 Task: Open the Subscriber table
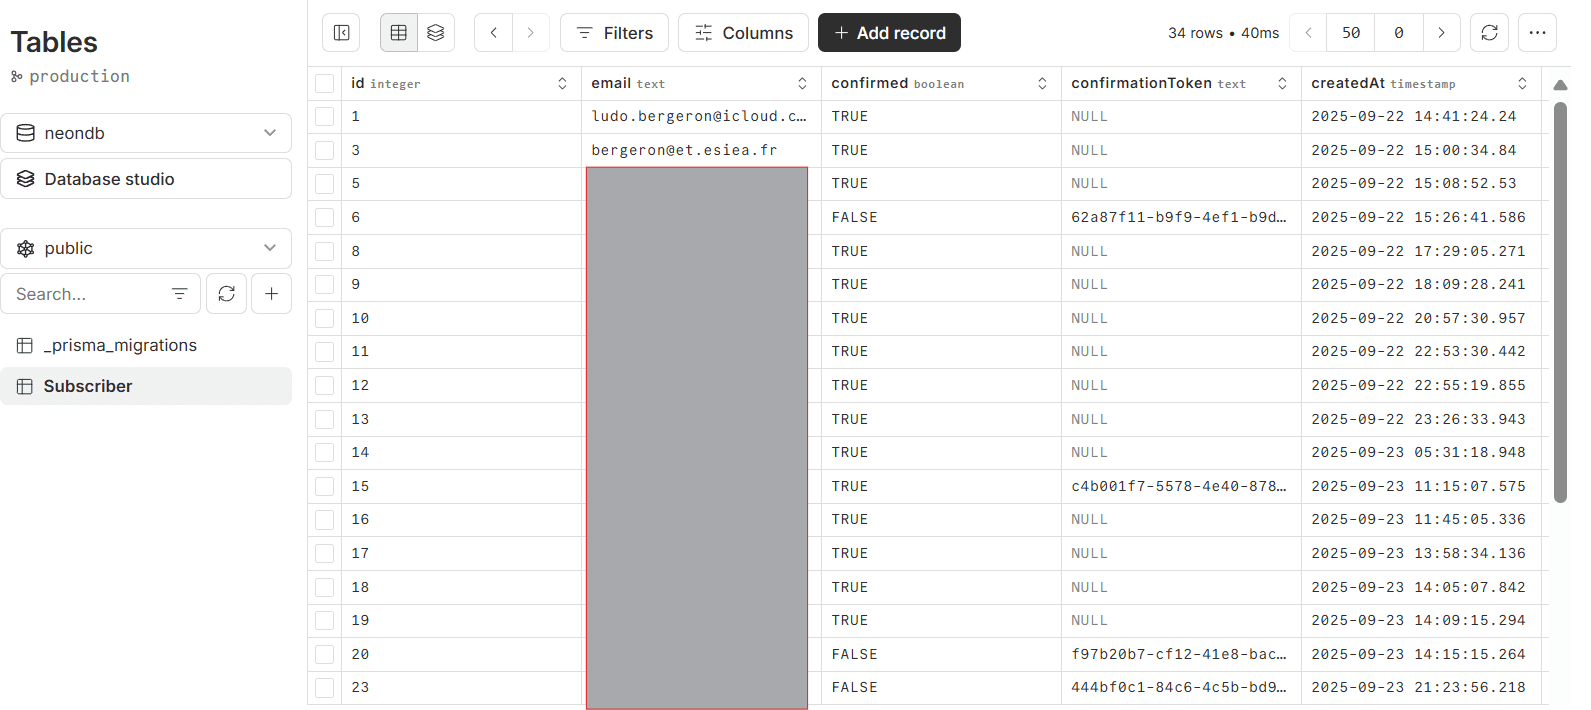(x=88, y=386)
